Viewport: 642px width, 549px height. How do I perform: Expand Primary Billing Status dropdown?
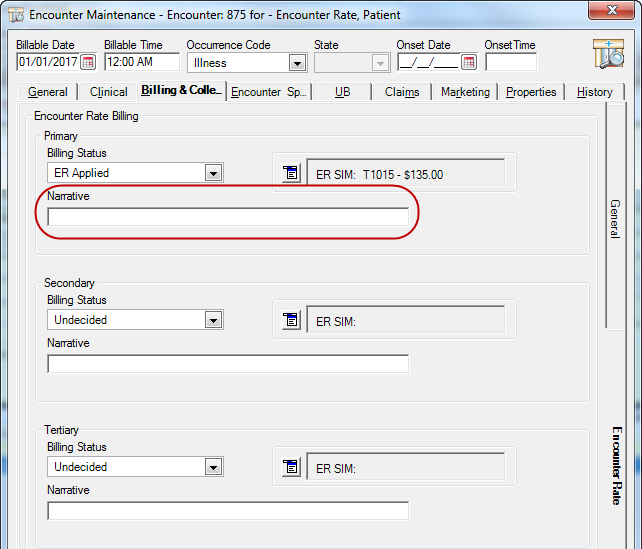(x=213, y=173)
